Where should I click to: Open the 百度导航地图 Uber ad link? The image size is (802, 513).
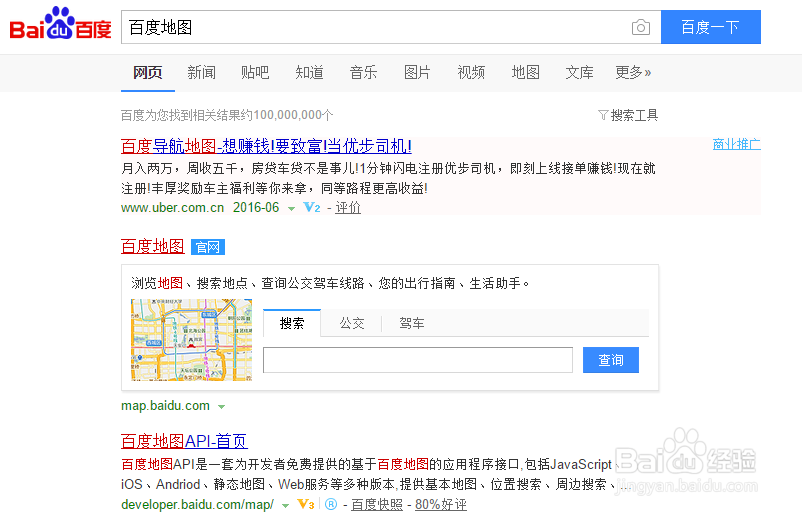click(266, 146)
